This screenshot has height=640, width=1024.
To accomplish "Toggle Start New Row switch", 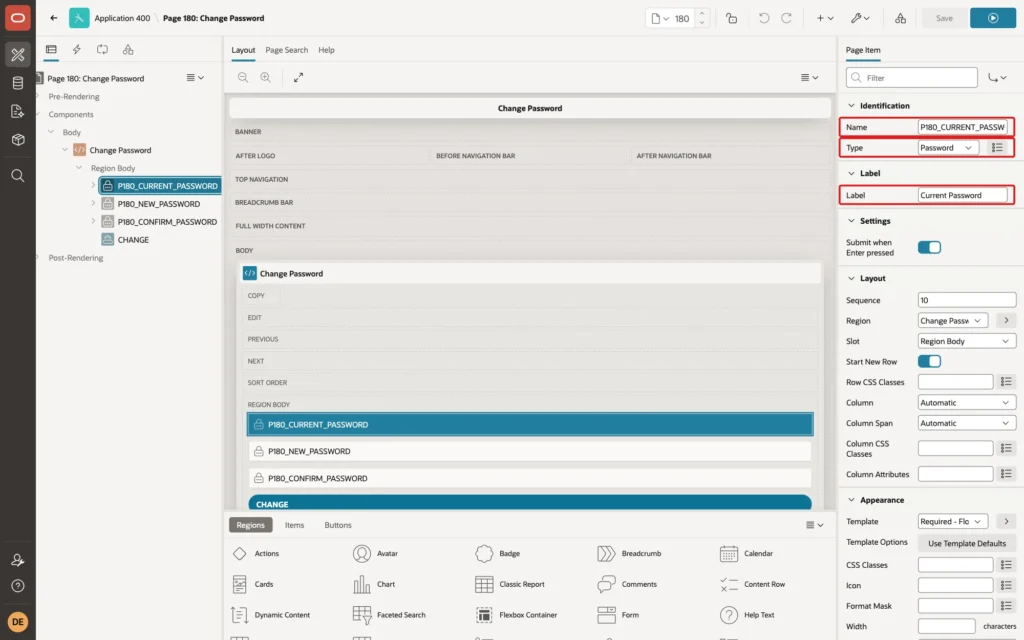I will [929, 361].
